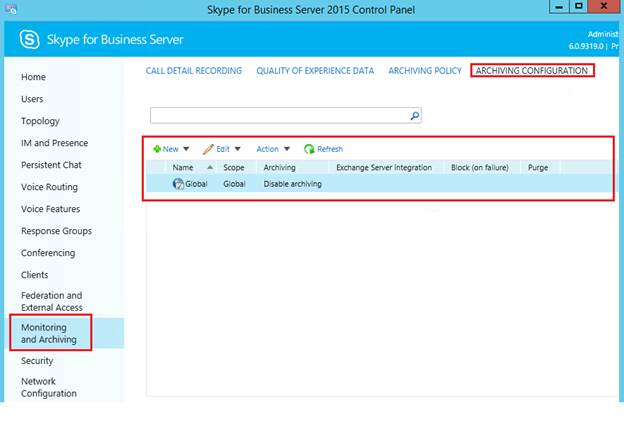Open IM and Presence section
Image resolution: width=624 pixels, height=442 pixels.
pyautogui.click(x=55, y=143)
